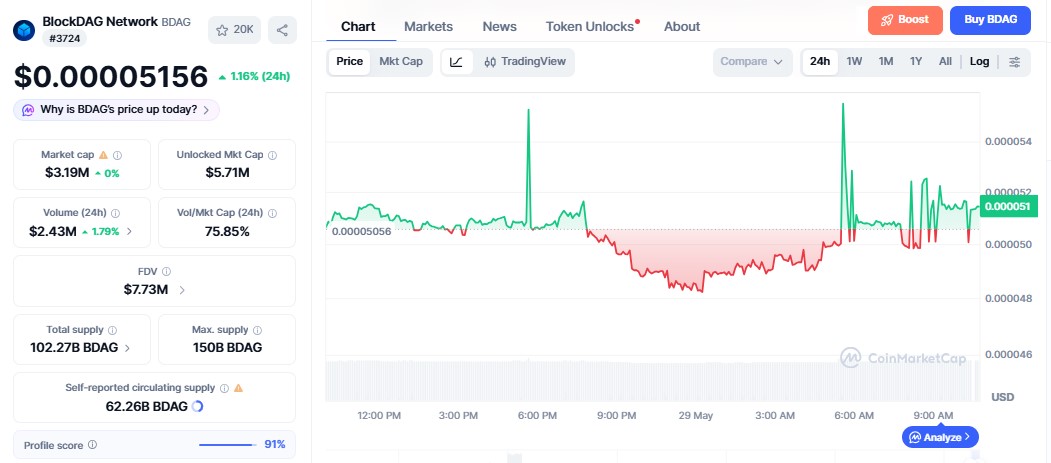The height and width of the screenshot is (463, 1051).
Task: Expand Volume (24h) details chevron
Action: [129, 232]
